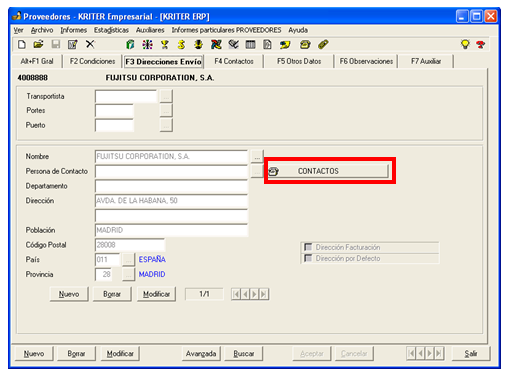This screenshot has width=517, height=377.
Task: Click the yellow telephone toolbar icon
Action: pos(305,44)
